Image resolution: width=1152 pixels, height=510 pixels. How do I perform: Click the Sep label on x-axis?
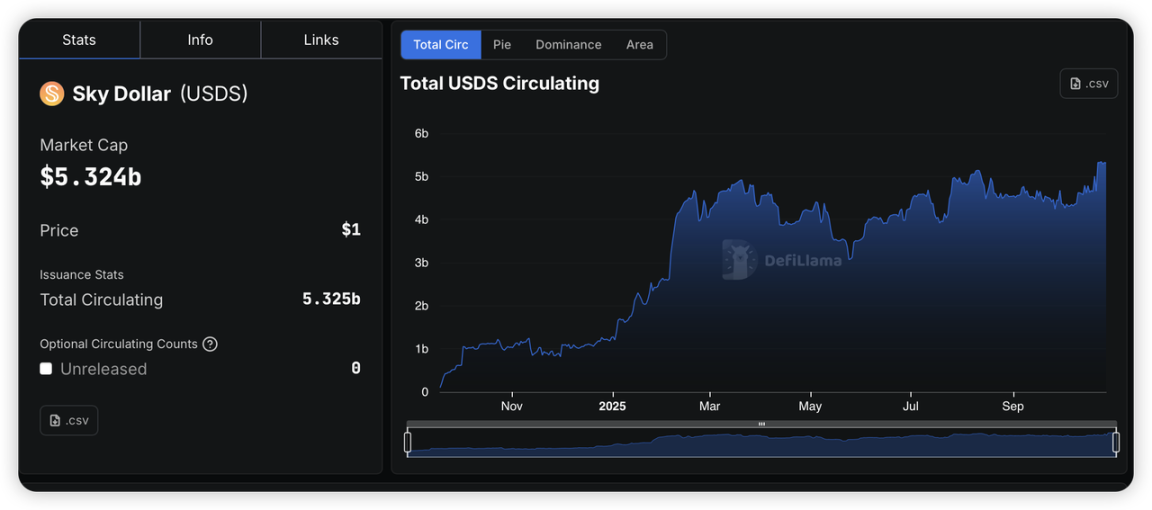(x=1013, y=407)
